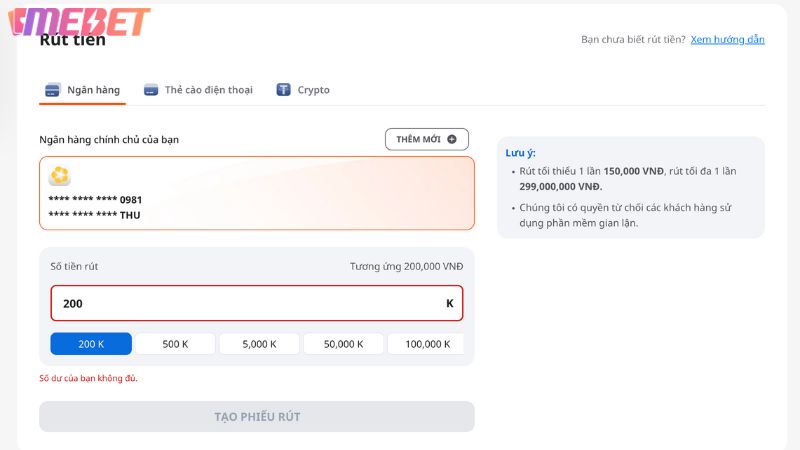Click the plus icon in THÊM MỚI
This screenshot has height=450, width=800.
[x=452, y=139]
